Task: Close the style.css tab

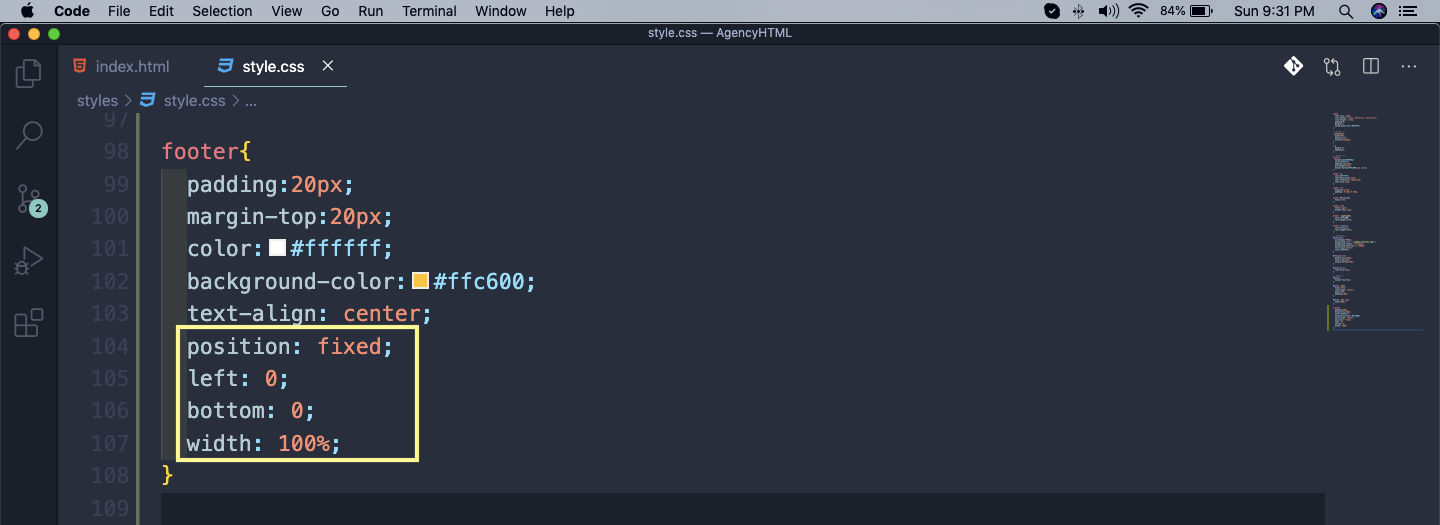Action: (327, 66)
